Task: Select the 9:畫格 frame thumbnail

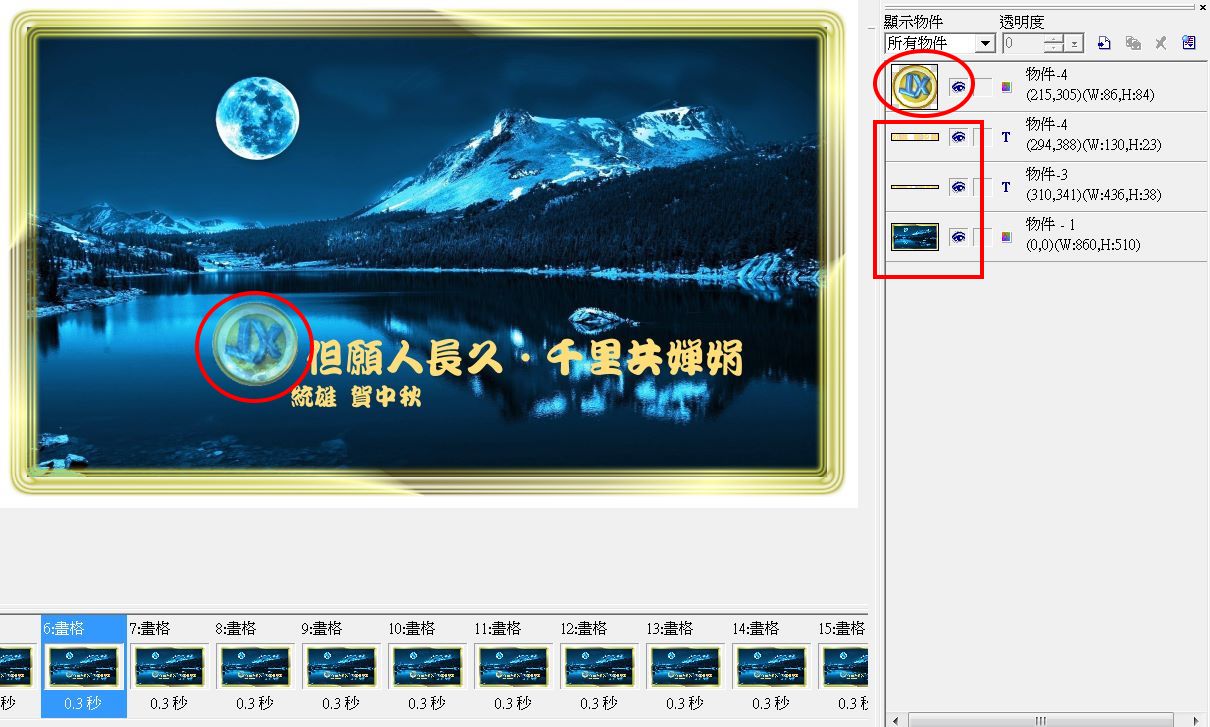Action: 340,666
